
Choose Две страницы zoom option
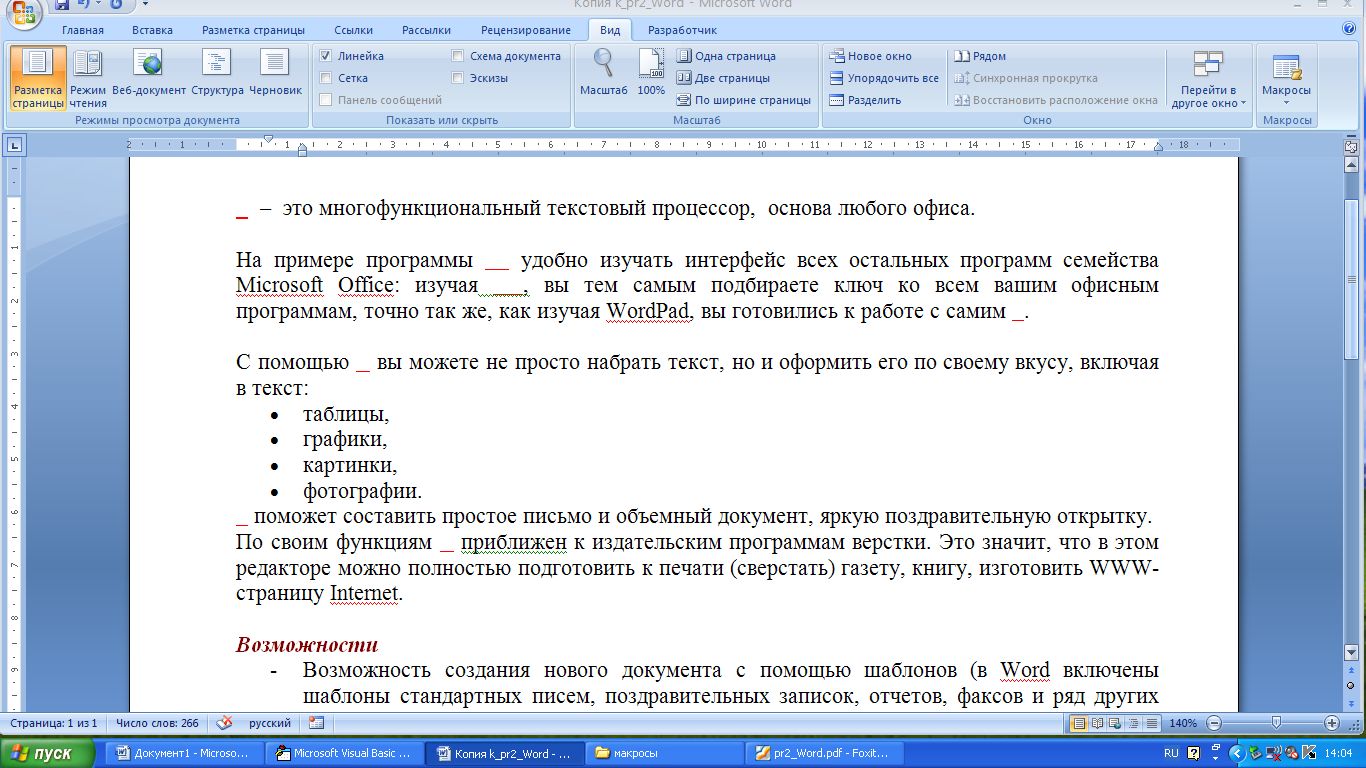coord(724,78)
